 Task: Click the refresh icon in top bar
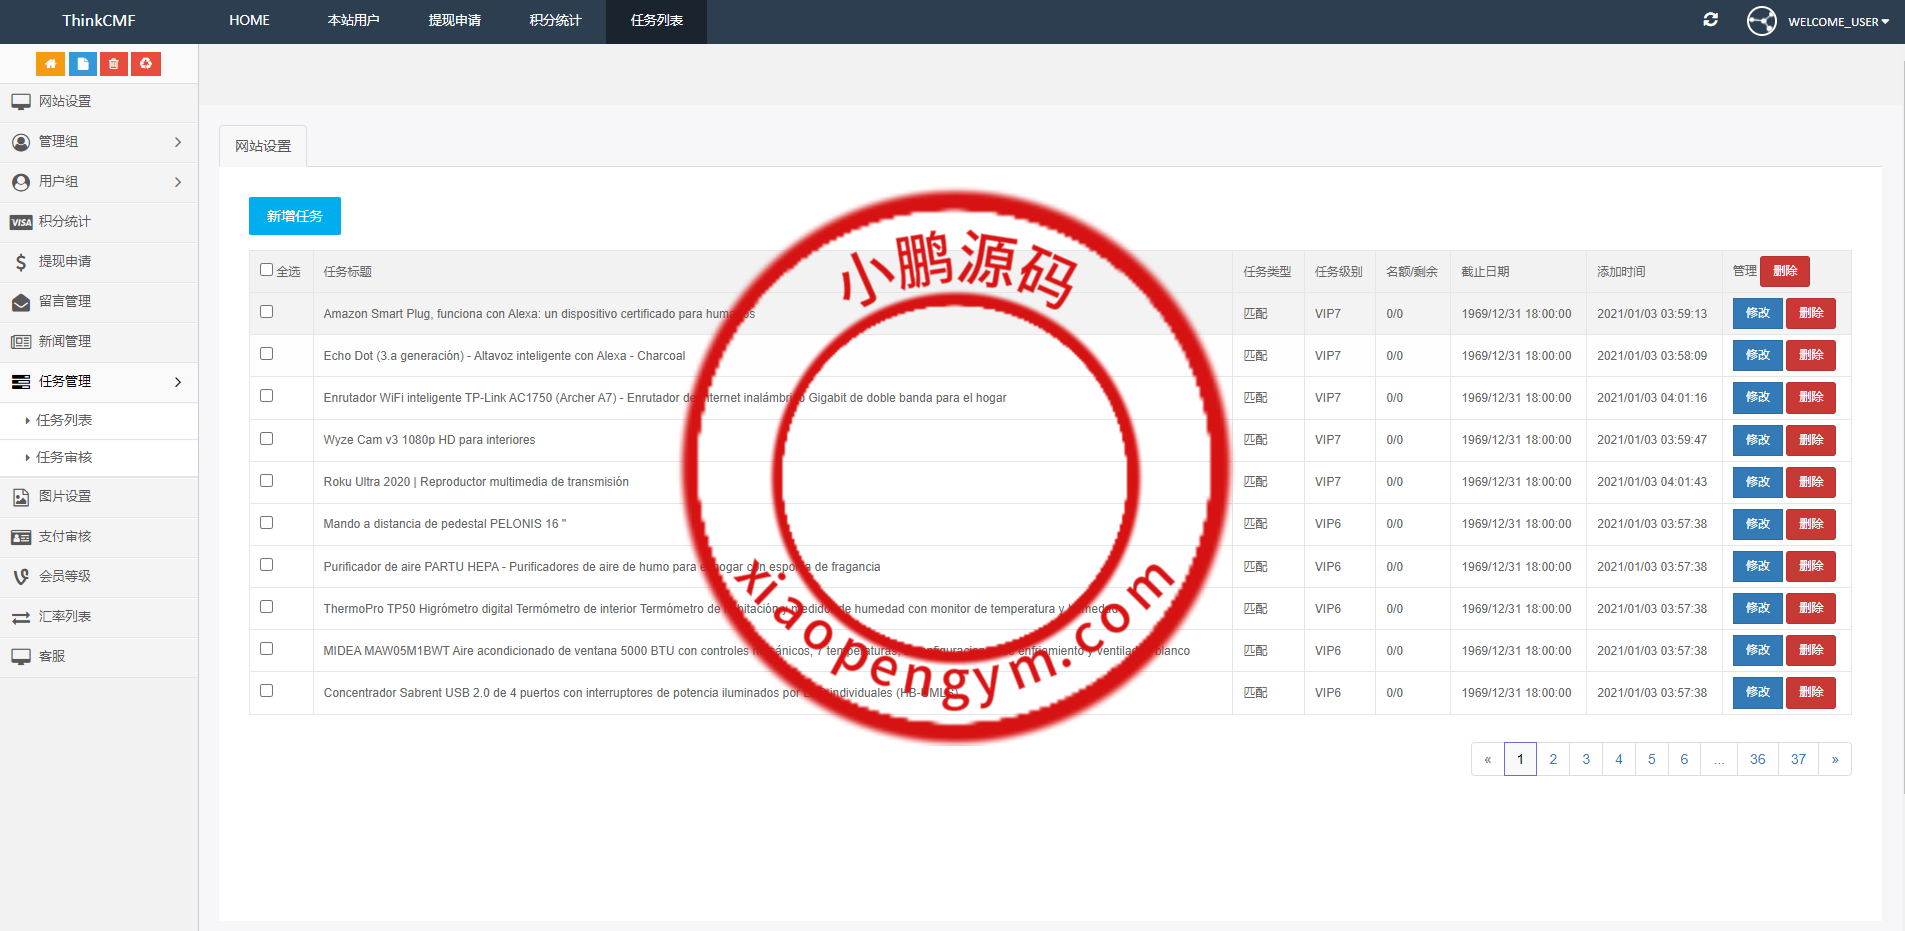pos(1710,20)
